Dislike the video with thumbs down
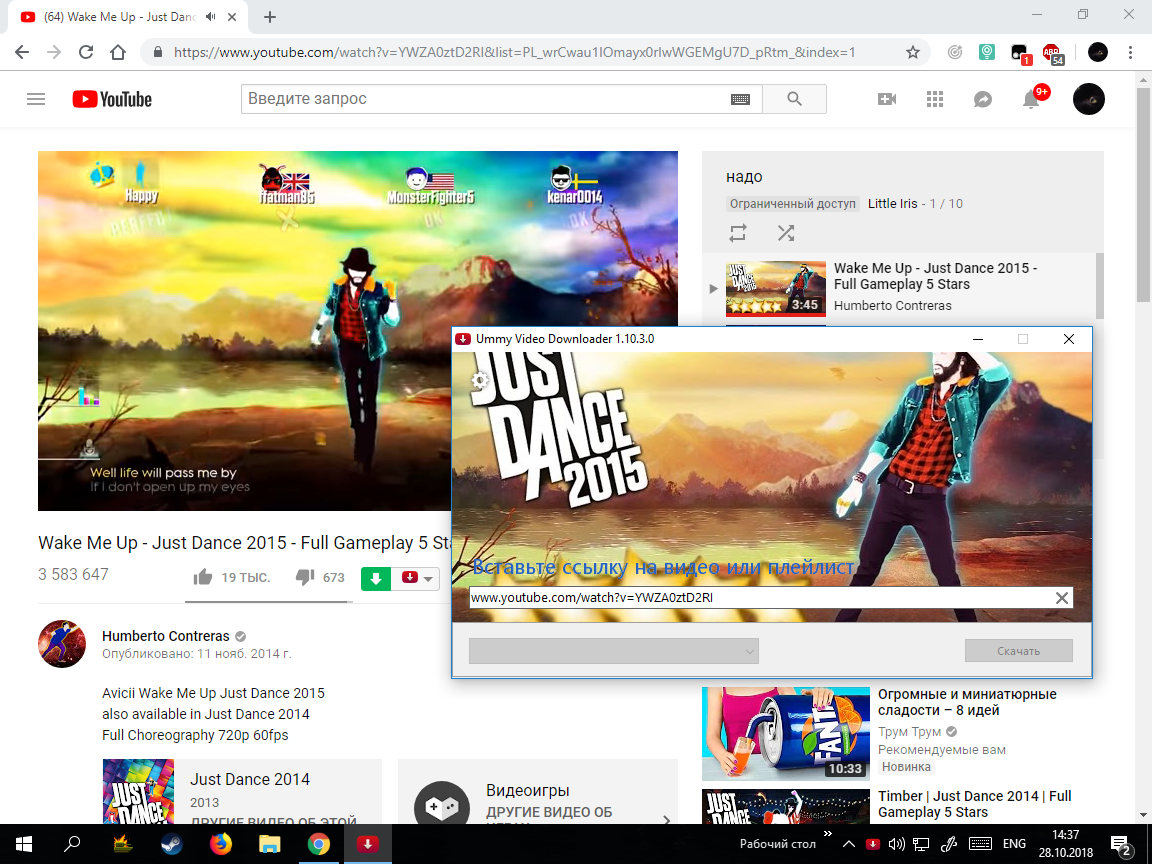Screen dimensions: 1152x864 coord(305,577)
